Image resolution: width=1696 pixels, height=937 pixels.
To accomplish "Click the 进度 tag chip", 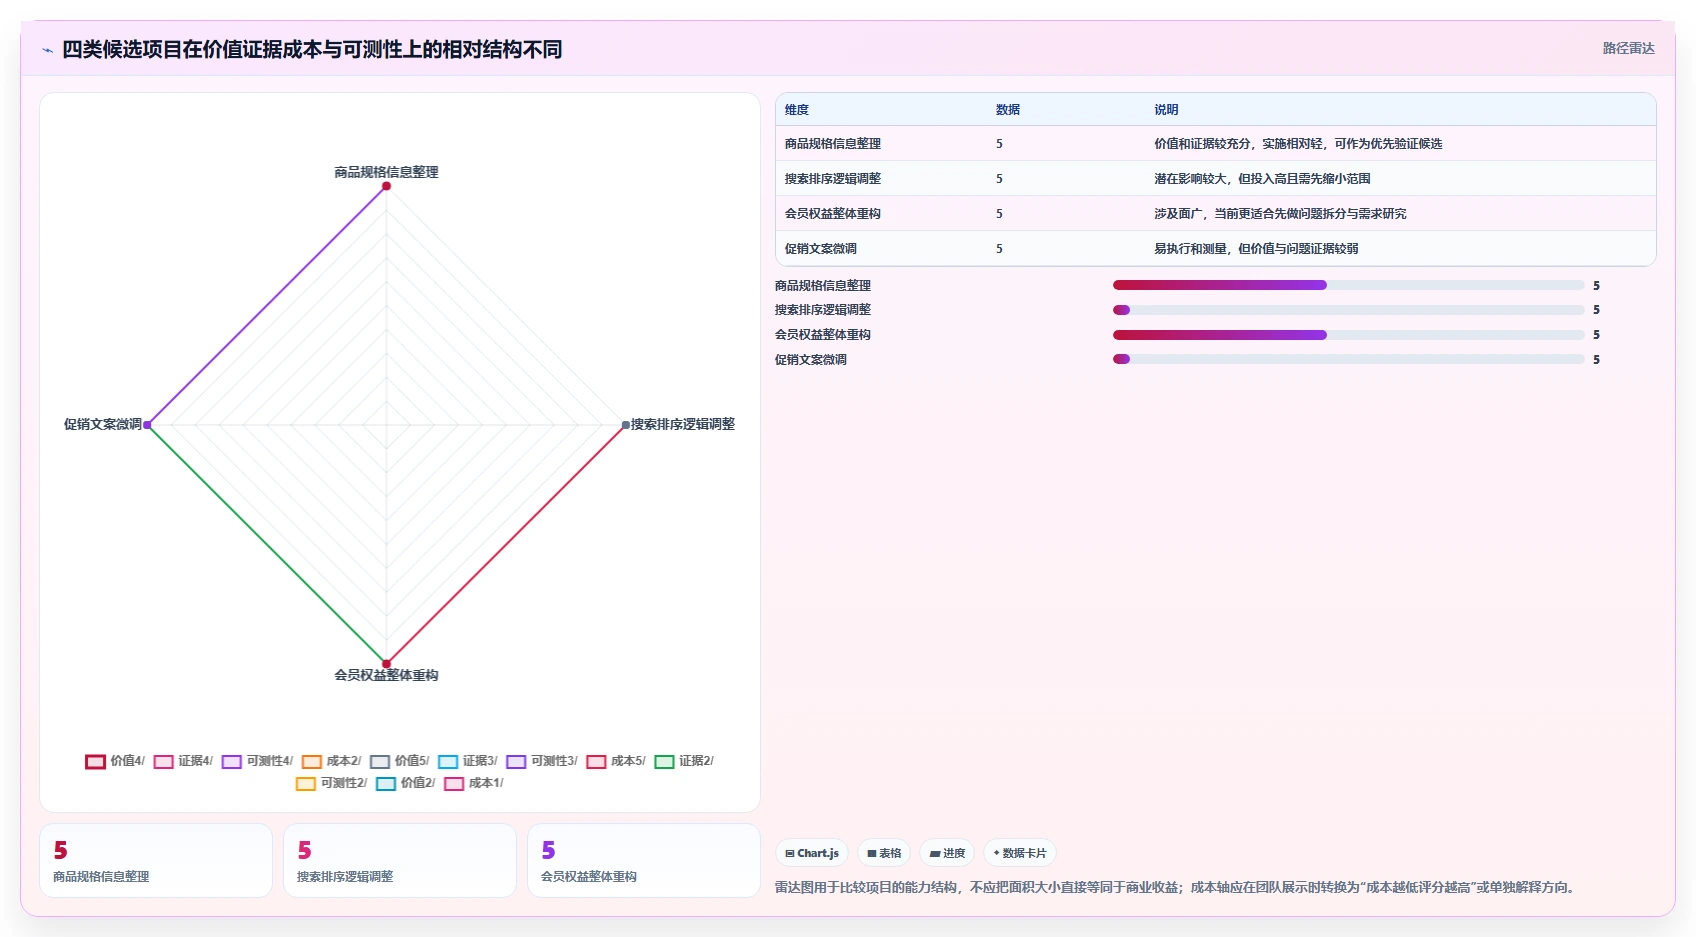I will [x=947, y=853].
